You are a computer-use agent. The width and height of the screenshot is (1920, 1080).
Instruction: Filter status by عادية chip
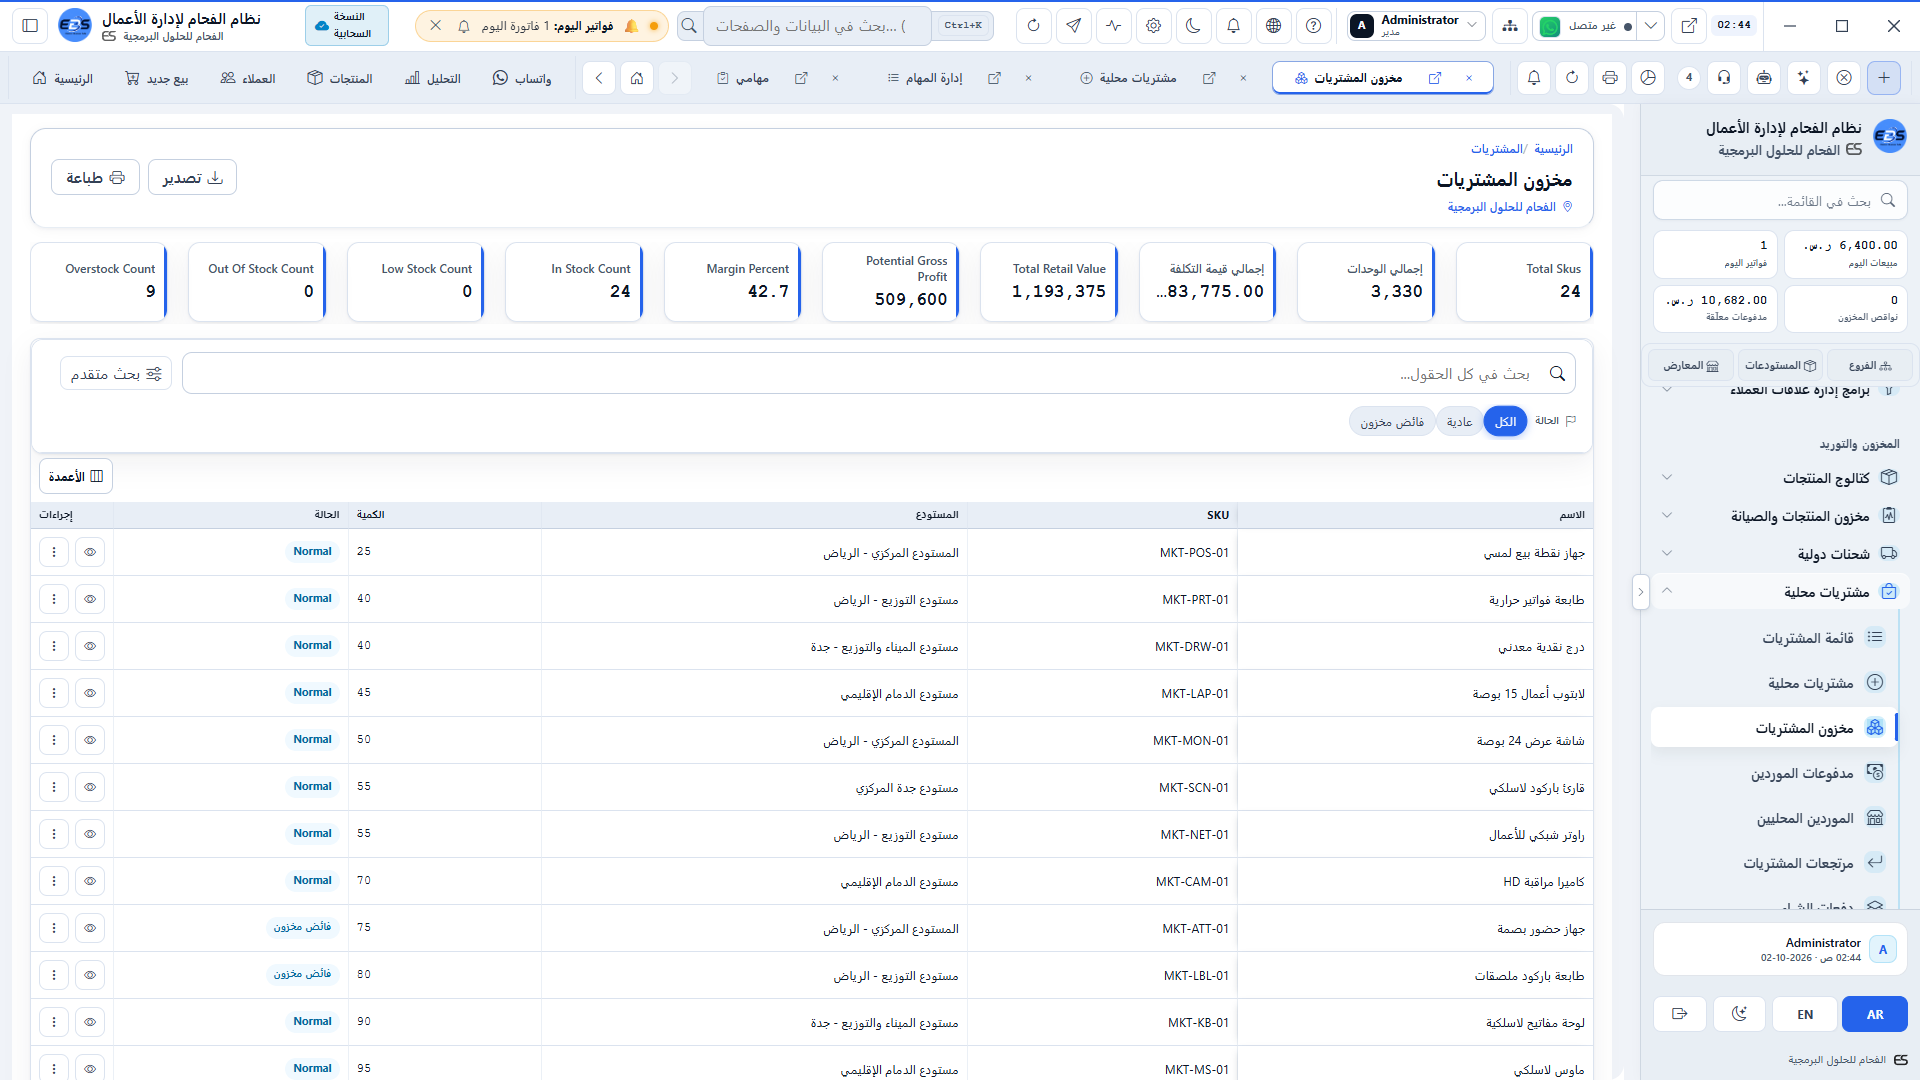click(x=1459, y=422)
